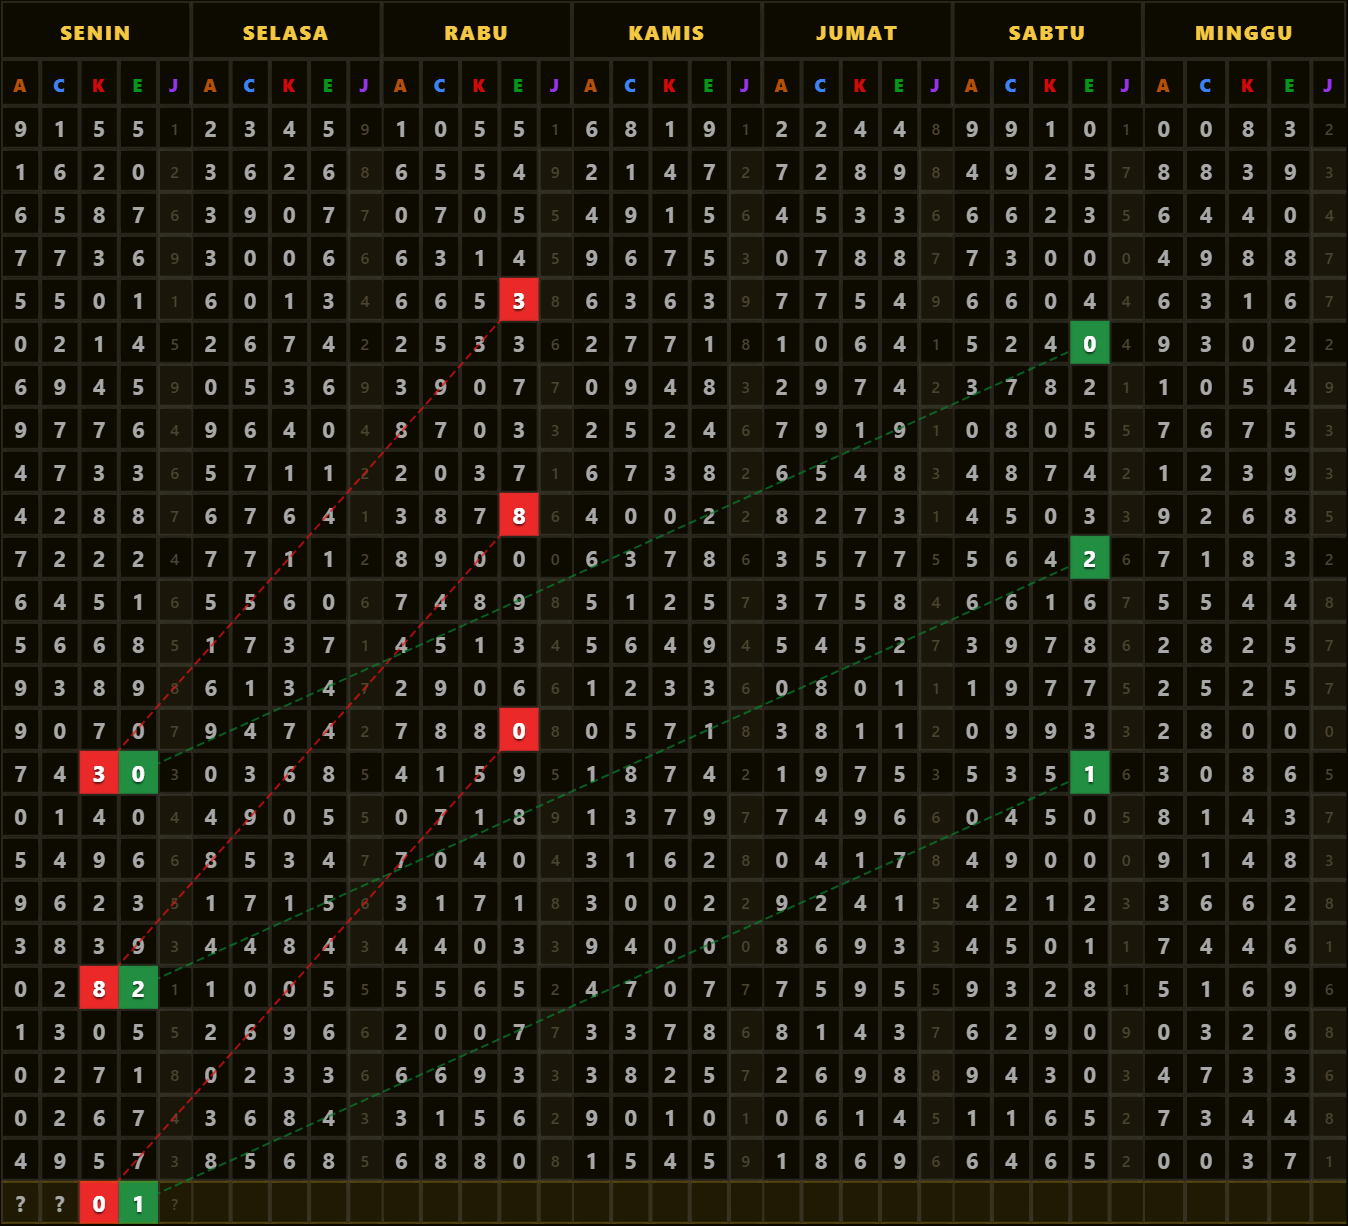This screenshot has height=1226, width=1348.
Task: Select blue letter C under SABTU
Action: click(1011, 86)
